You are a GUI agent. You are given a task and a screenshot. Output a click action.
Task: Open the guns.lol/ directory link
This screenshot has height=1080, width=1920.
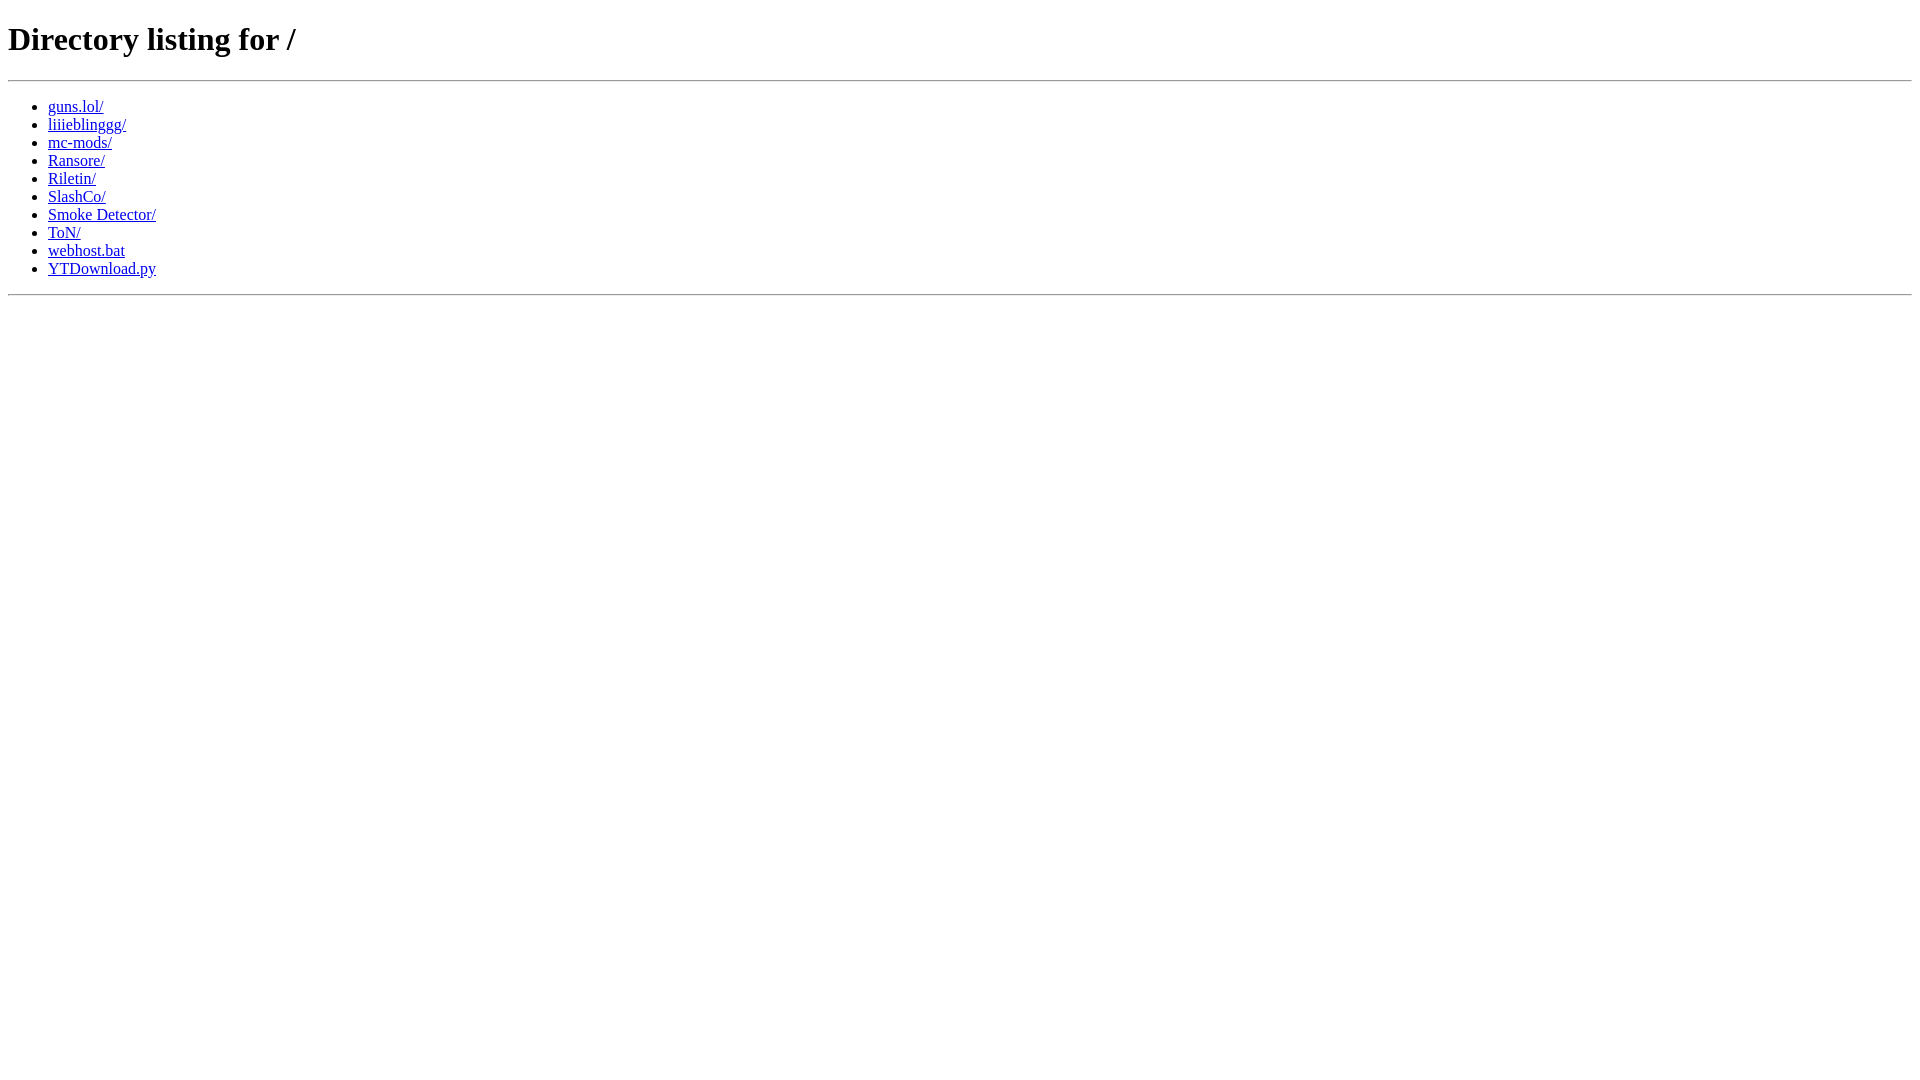coord(75,107)
